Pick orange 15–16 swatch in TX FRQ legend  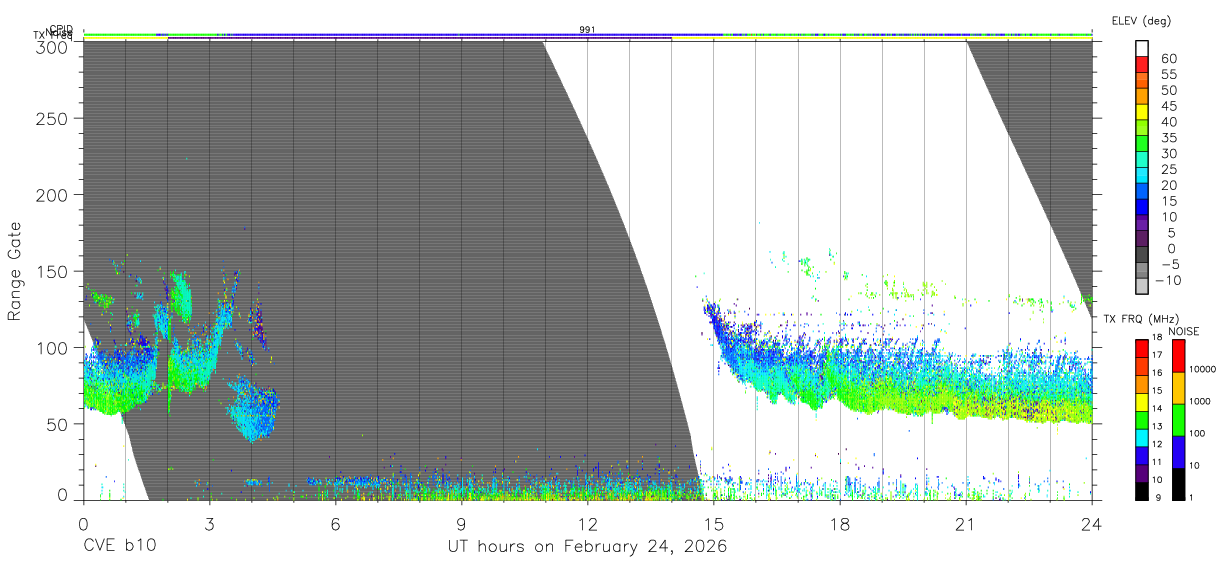point(1142,384)
